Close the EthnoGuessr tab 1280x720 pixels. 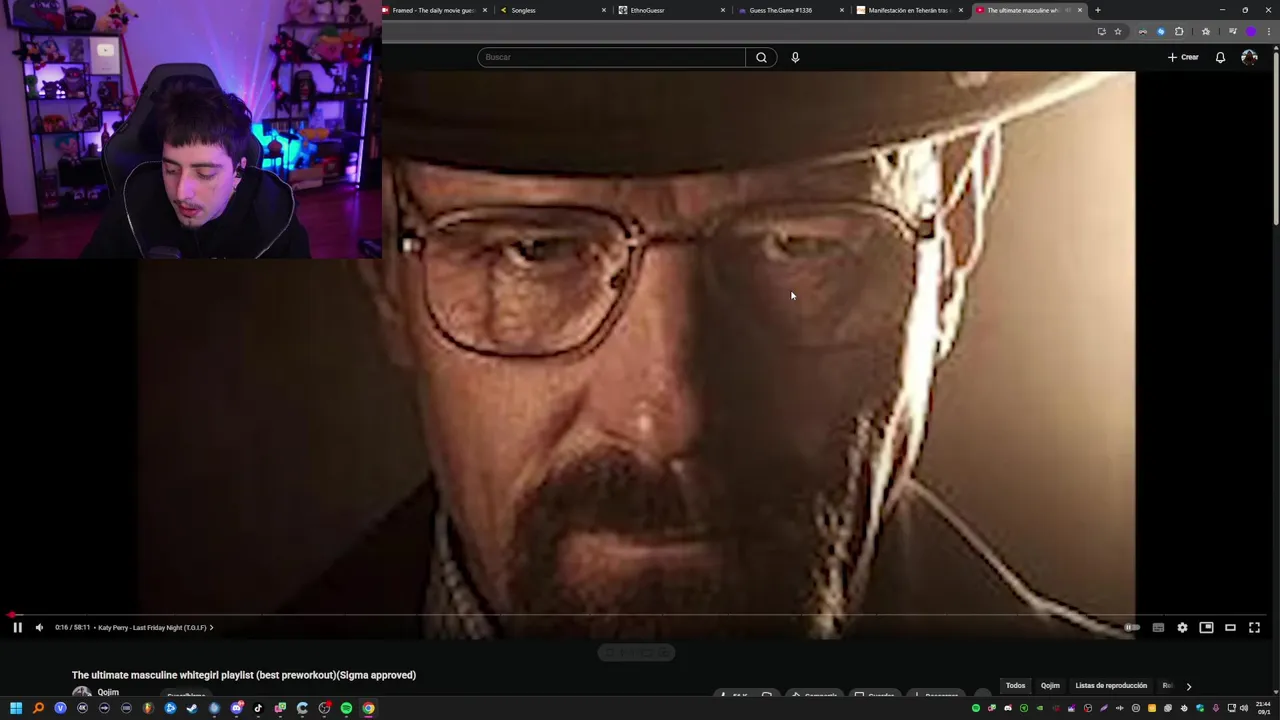coord(723,10)
